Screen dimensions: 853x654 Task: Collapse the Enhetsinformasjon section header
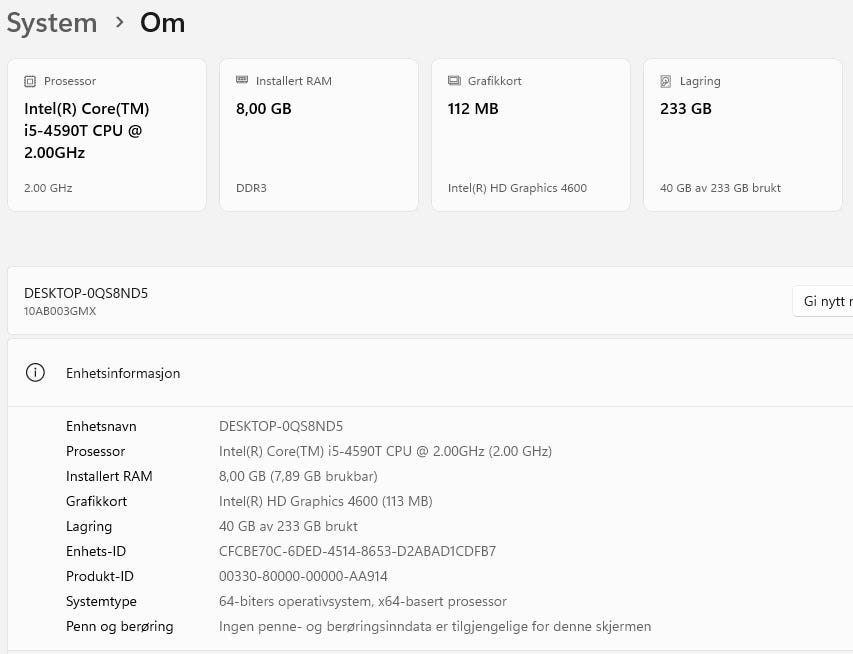(430, 373)
